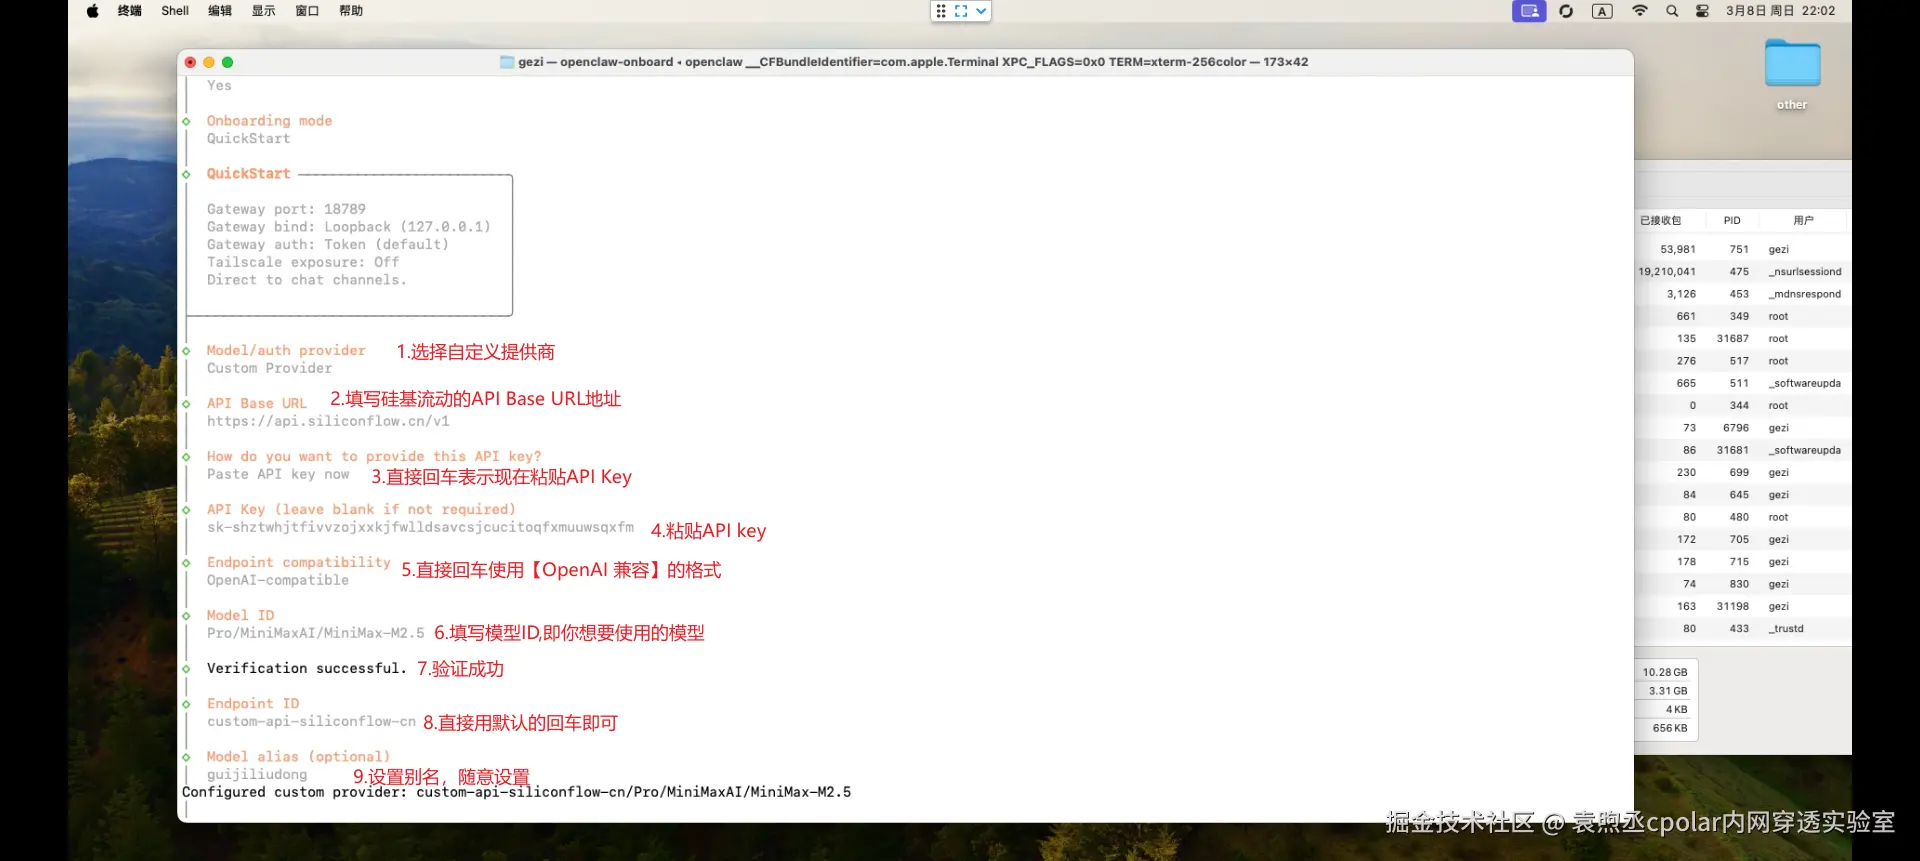
Task: Open the input source A icon
Action: pyautogui.click(x=1602, y=11)
